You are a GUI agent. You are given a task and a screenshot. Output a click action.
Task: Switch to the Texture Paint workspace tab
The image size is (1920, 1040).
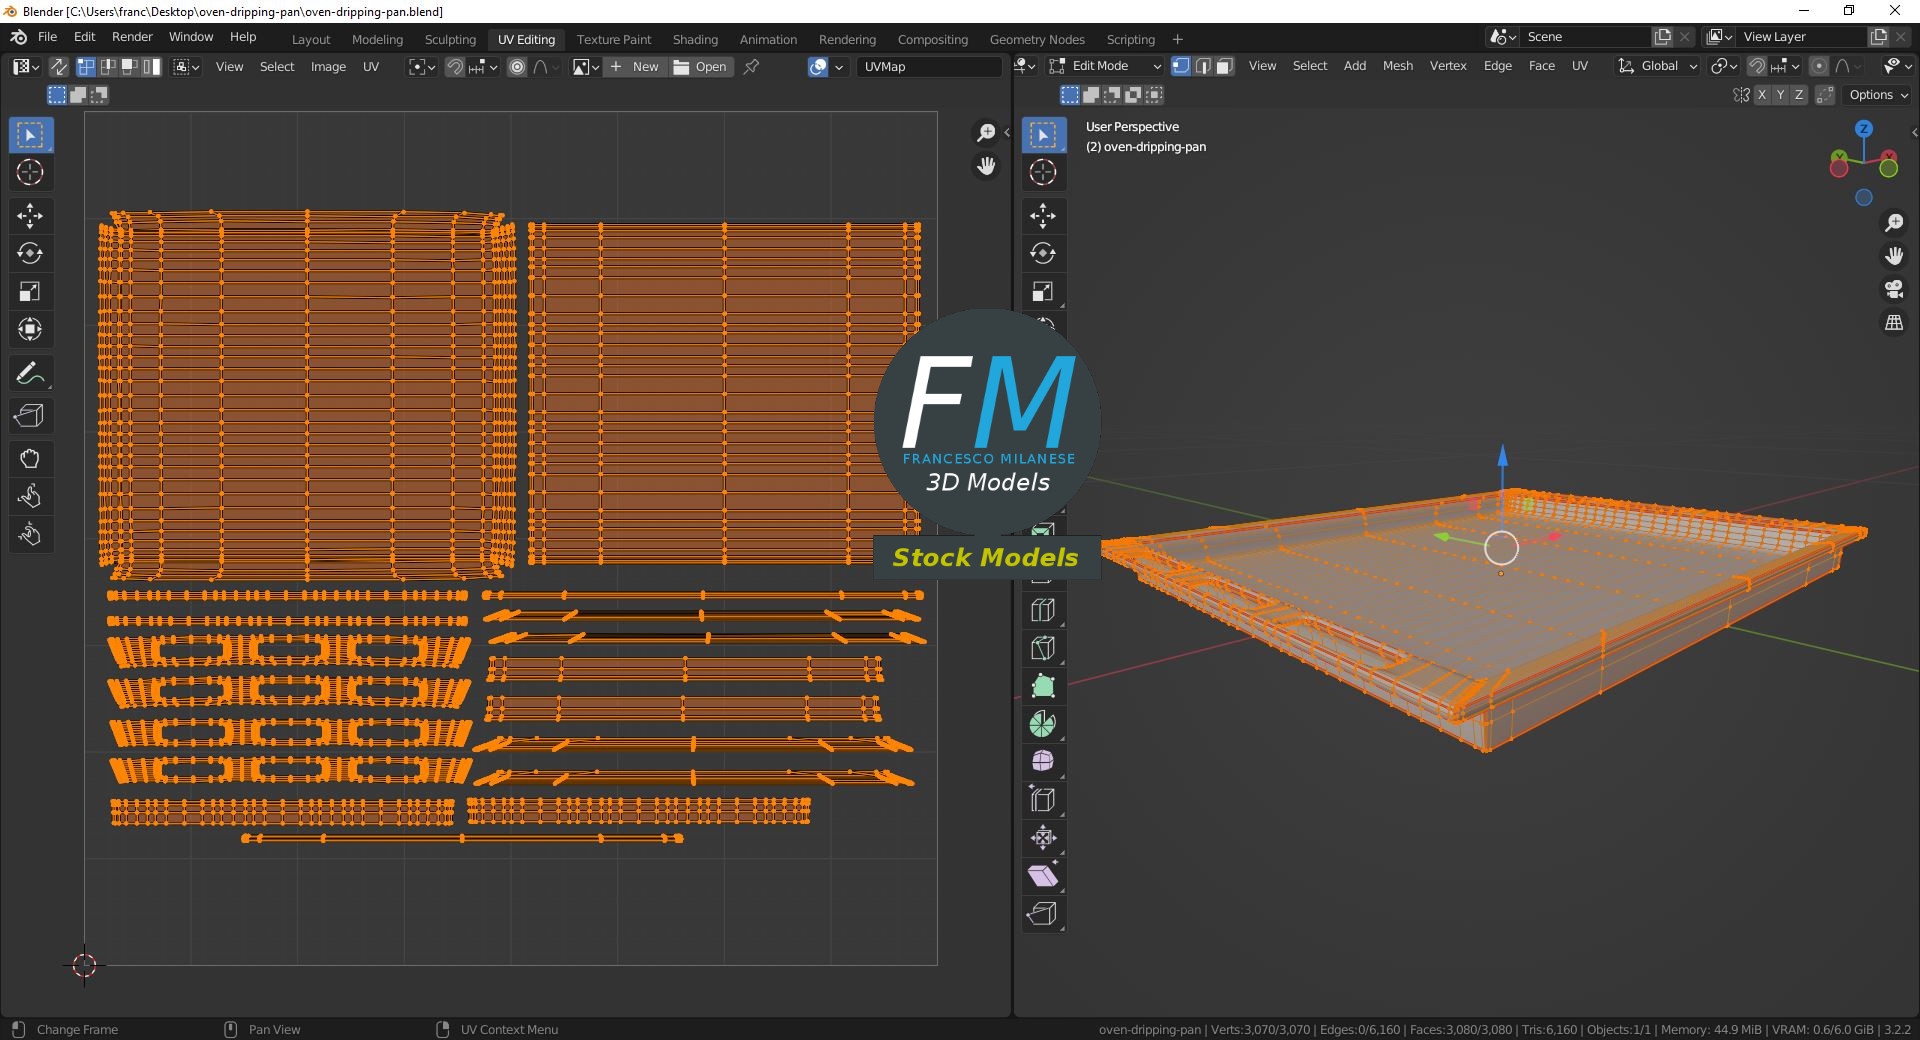(613, 39)
